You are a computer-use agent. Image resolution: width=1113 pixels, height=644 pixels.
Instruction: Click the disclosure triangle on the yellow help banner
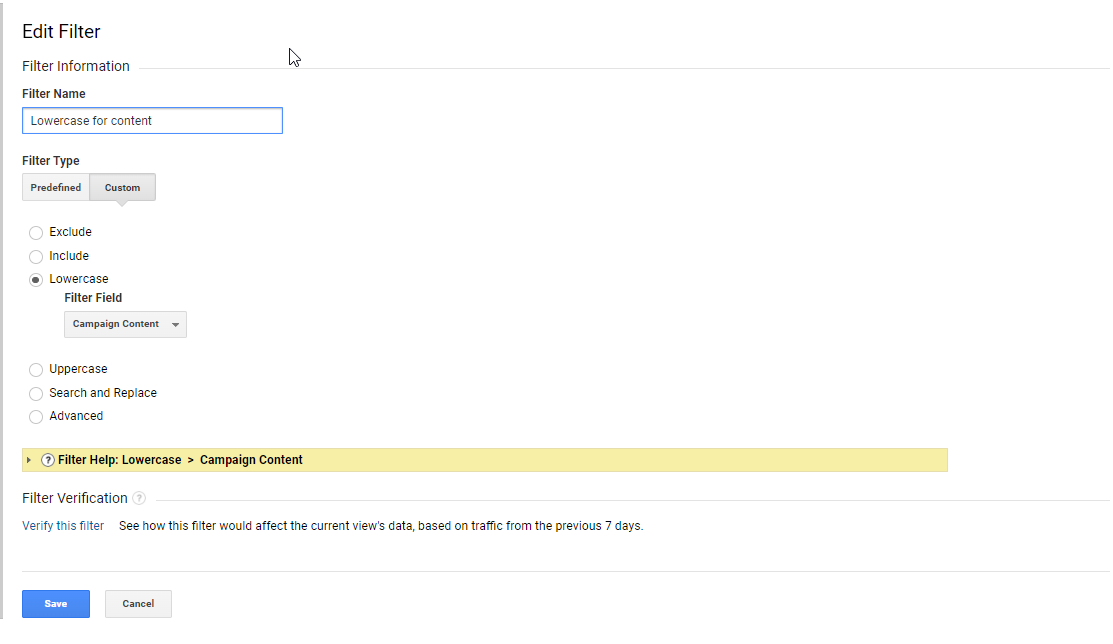(29, 459)
